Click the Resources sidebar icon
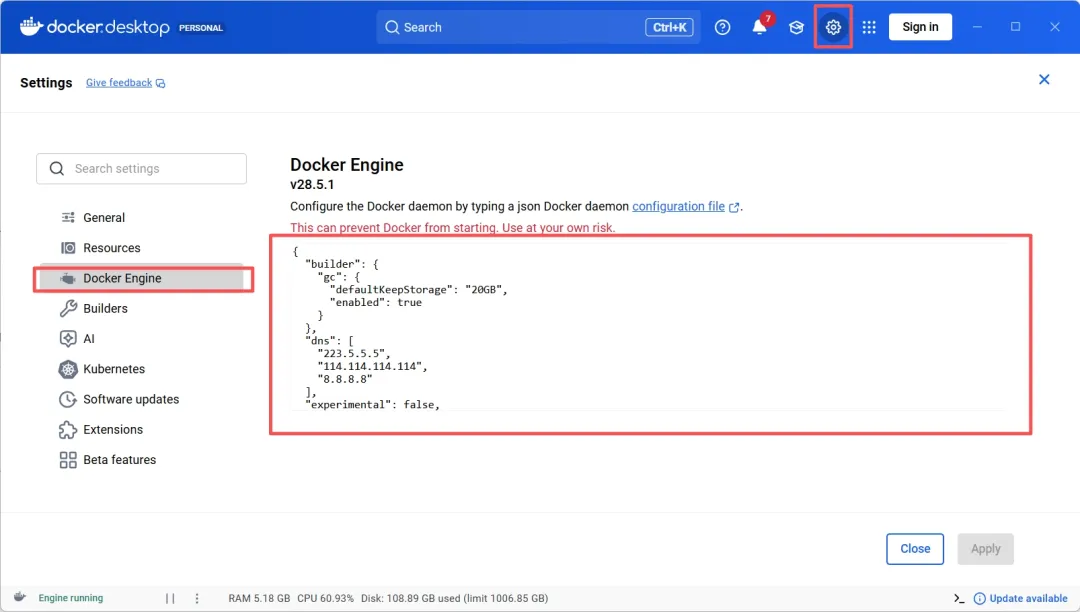This screenshot has width=1080, height=612. click(x=68, y=248)
